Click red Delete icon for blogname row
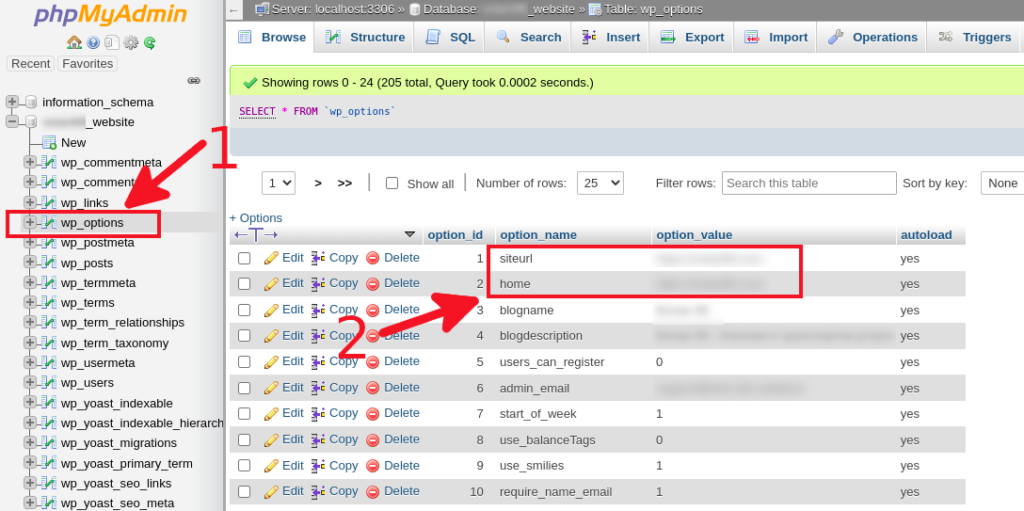 point(373,310)
